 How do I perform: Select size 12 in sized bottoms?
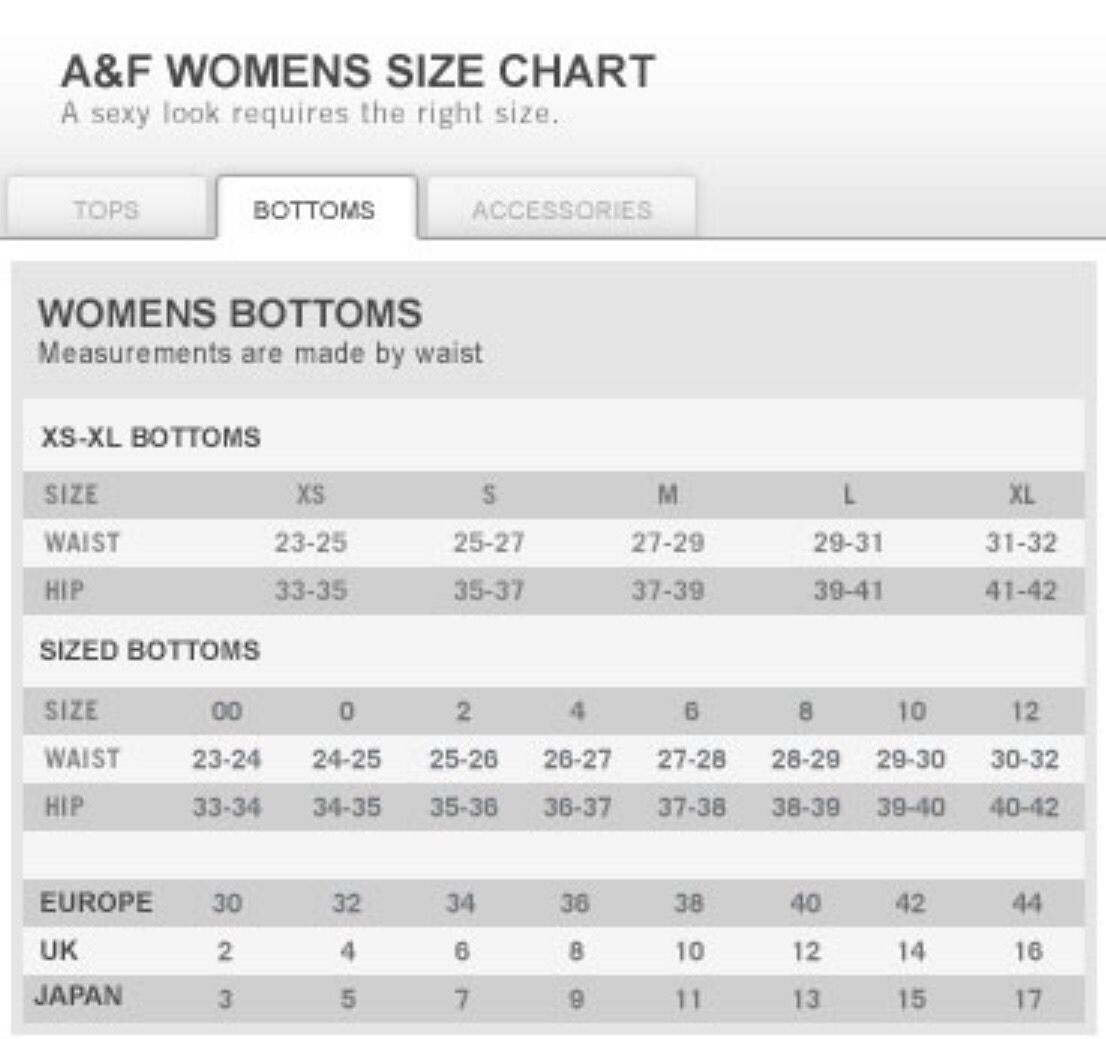tap(1024, 712)
